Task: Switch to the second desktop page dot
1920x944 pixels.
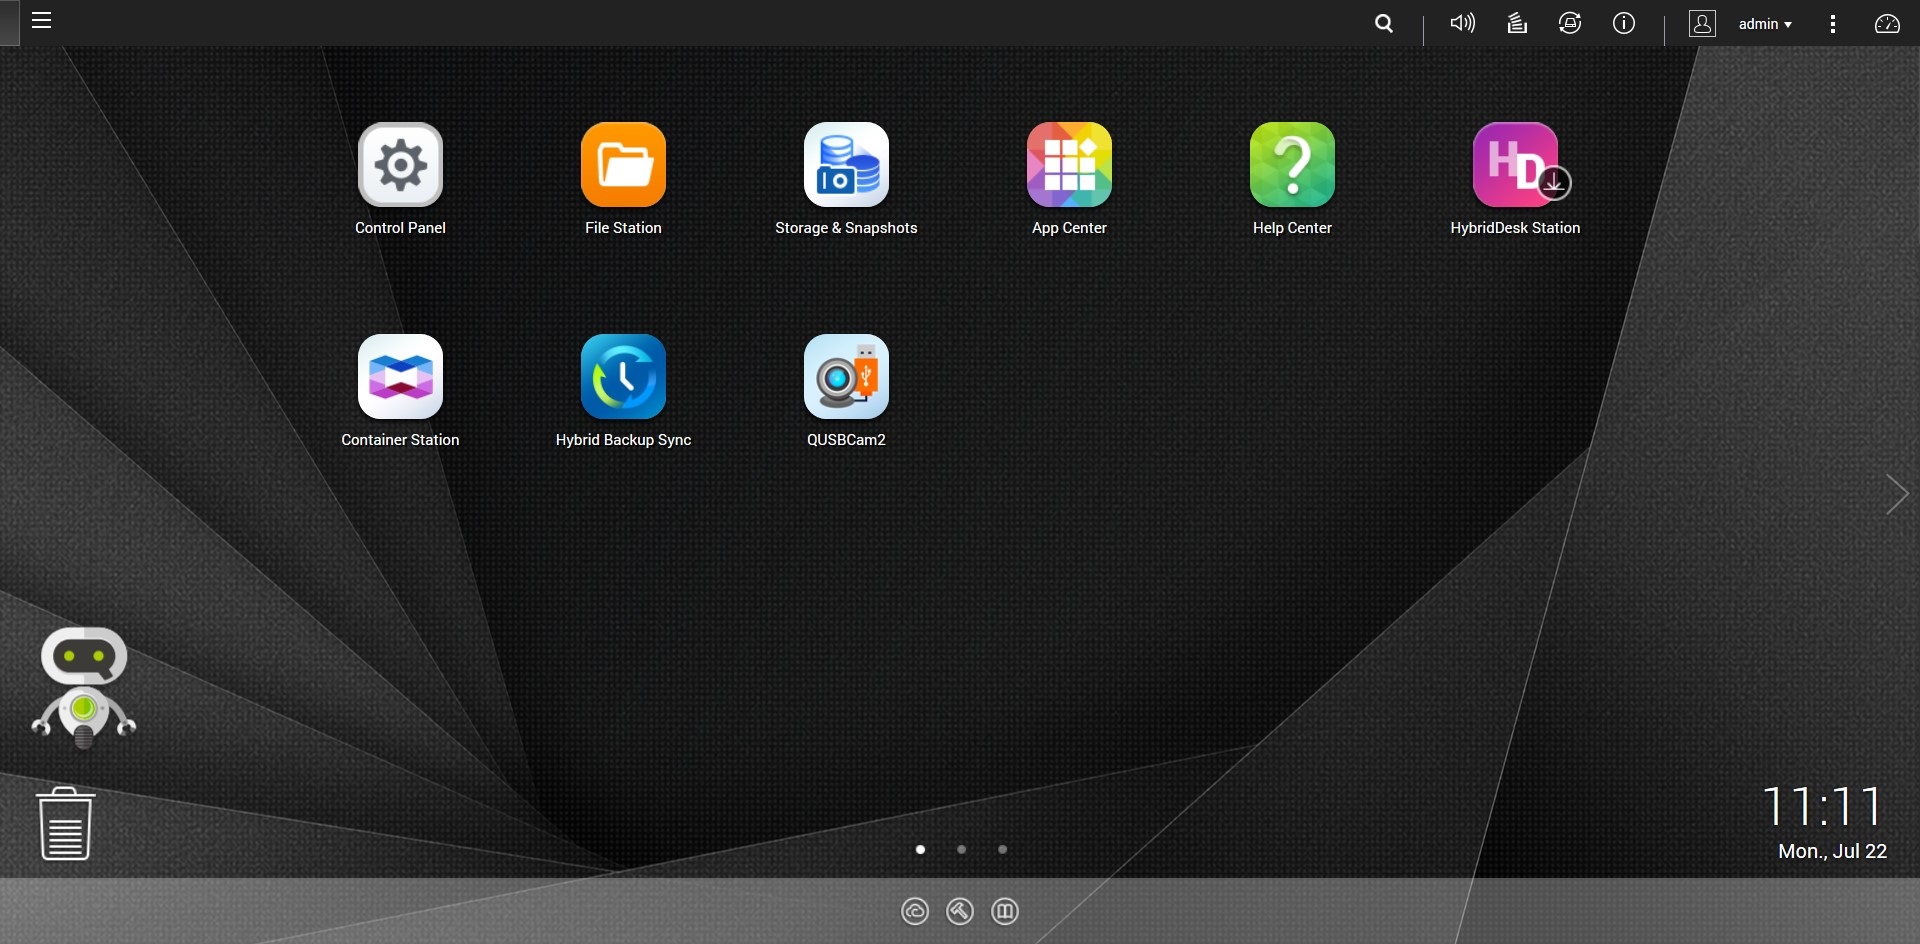Action: (961, 850)
